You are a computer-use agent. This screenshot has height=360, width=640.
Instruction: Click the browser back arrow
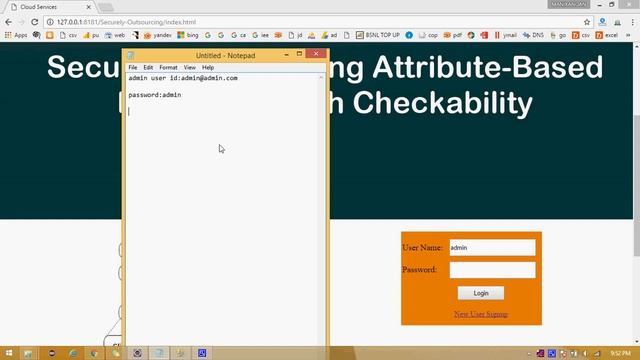tap(9, 22)
